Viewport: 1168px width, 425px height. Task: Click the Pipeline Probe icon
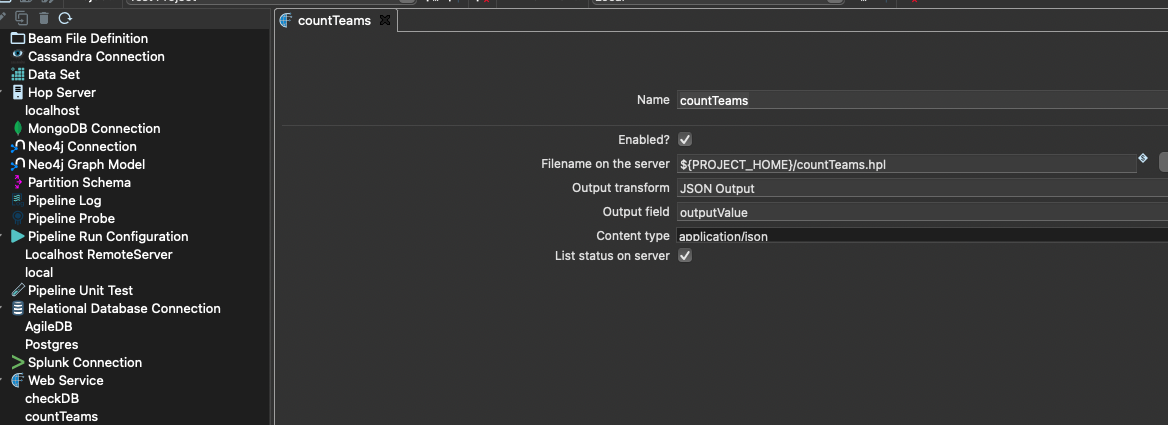click(18, 218)
